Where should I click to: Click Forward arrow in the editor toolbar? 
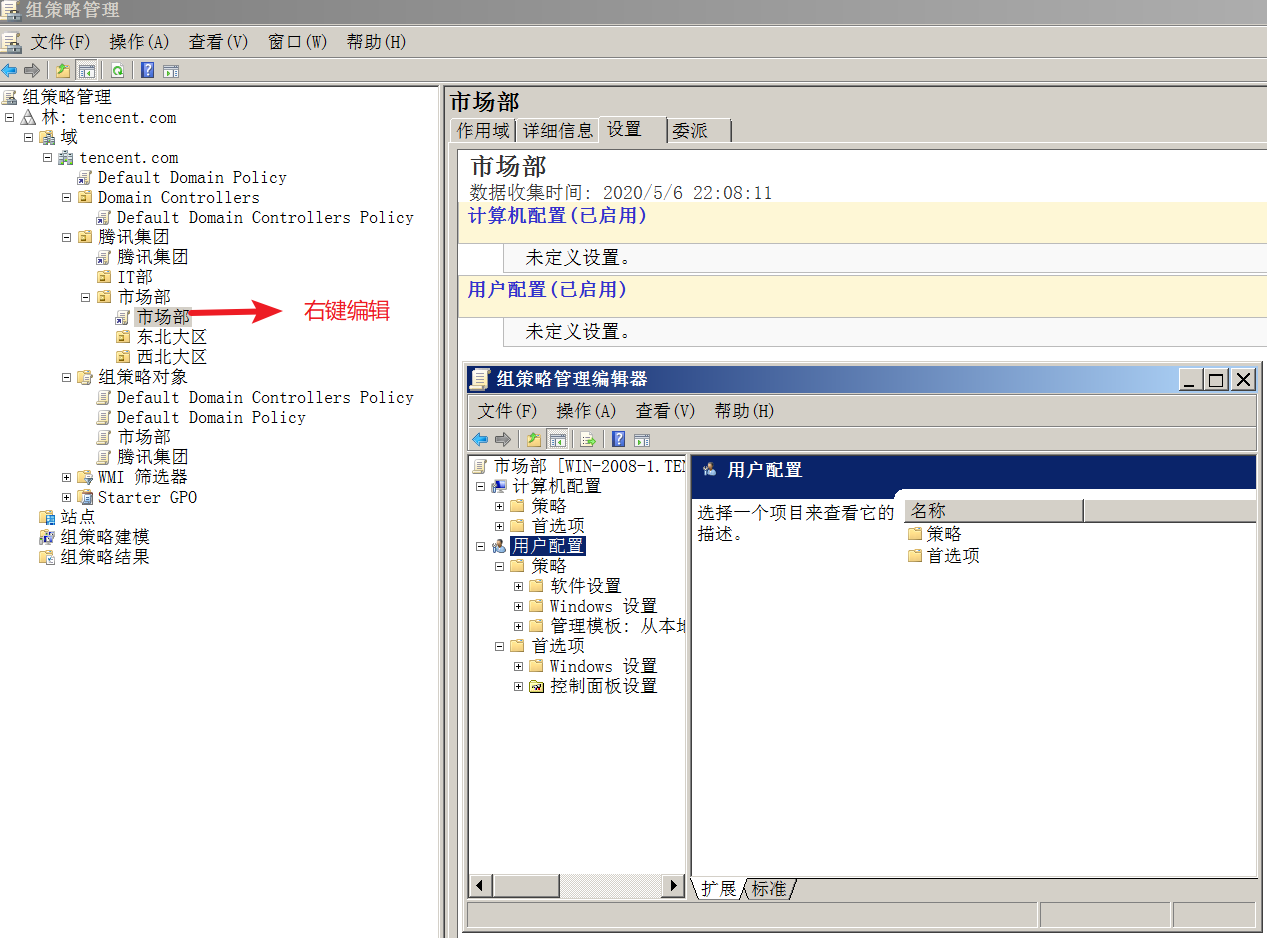click(x=503, y=439)
